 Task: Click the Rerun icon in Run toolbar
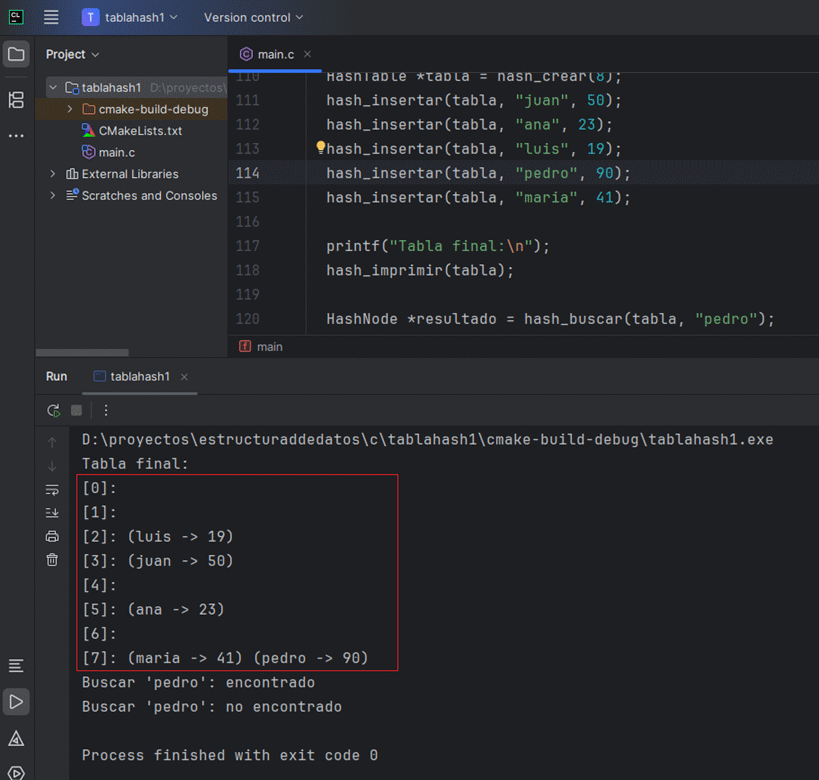click(x=53, y=410)
